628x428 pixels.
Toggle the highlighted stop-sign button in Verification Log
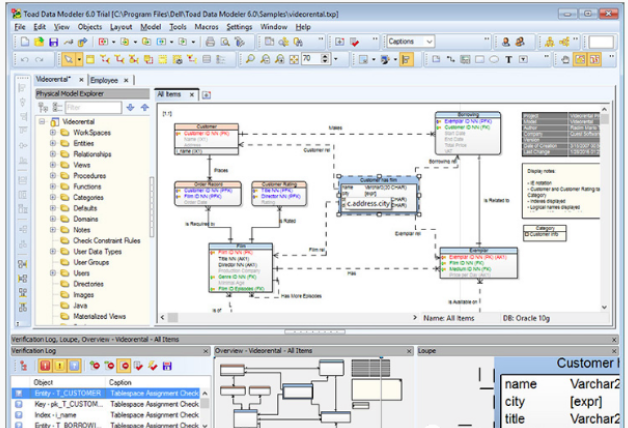(x=125, y=366)
